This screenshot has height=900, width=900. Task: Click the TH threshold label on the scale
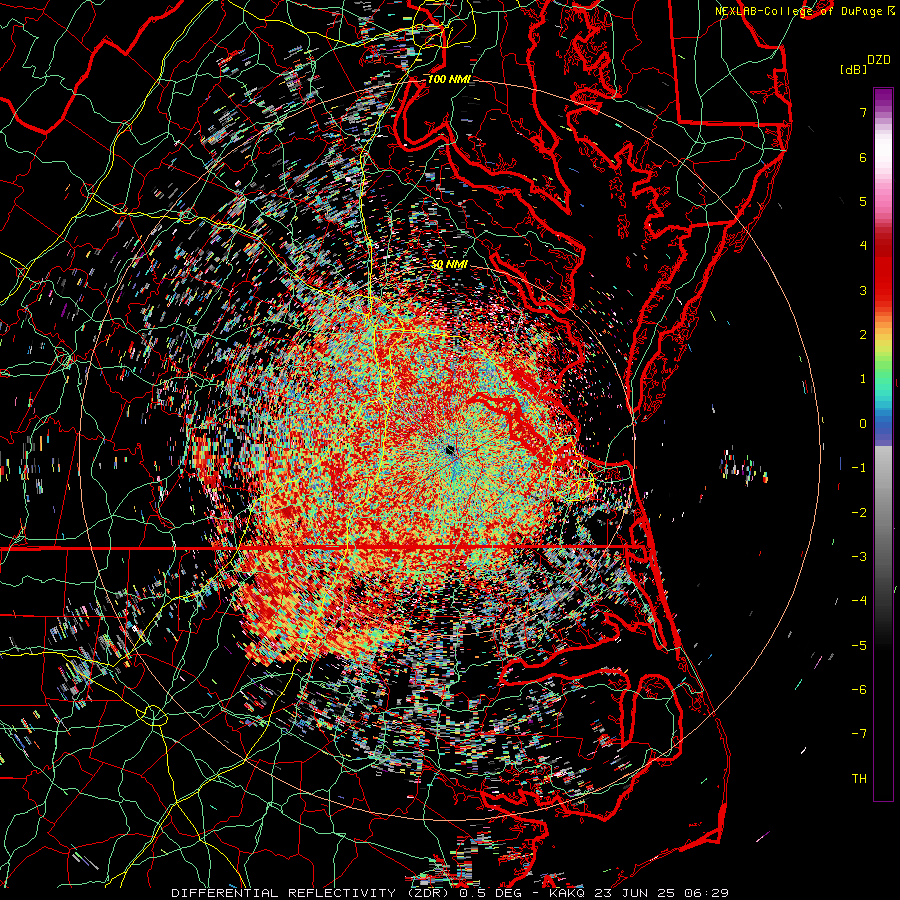tap(859, 779)
